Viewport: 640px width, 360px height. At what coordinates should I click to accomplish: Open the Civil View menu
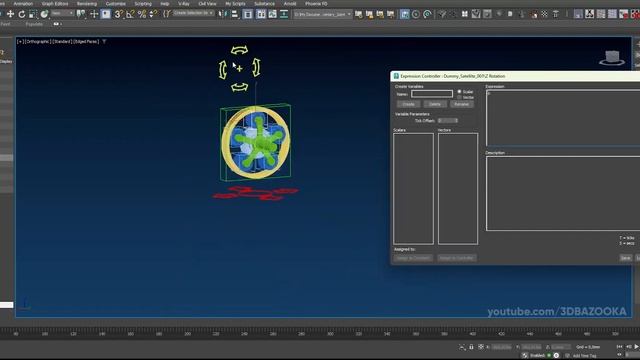pyautogui.click(x=207, y=4)
